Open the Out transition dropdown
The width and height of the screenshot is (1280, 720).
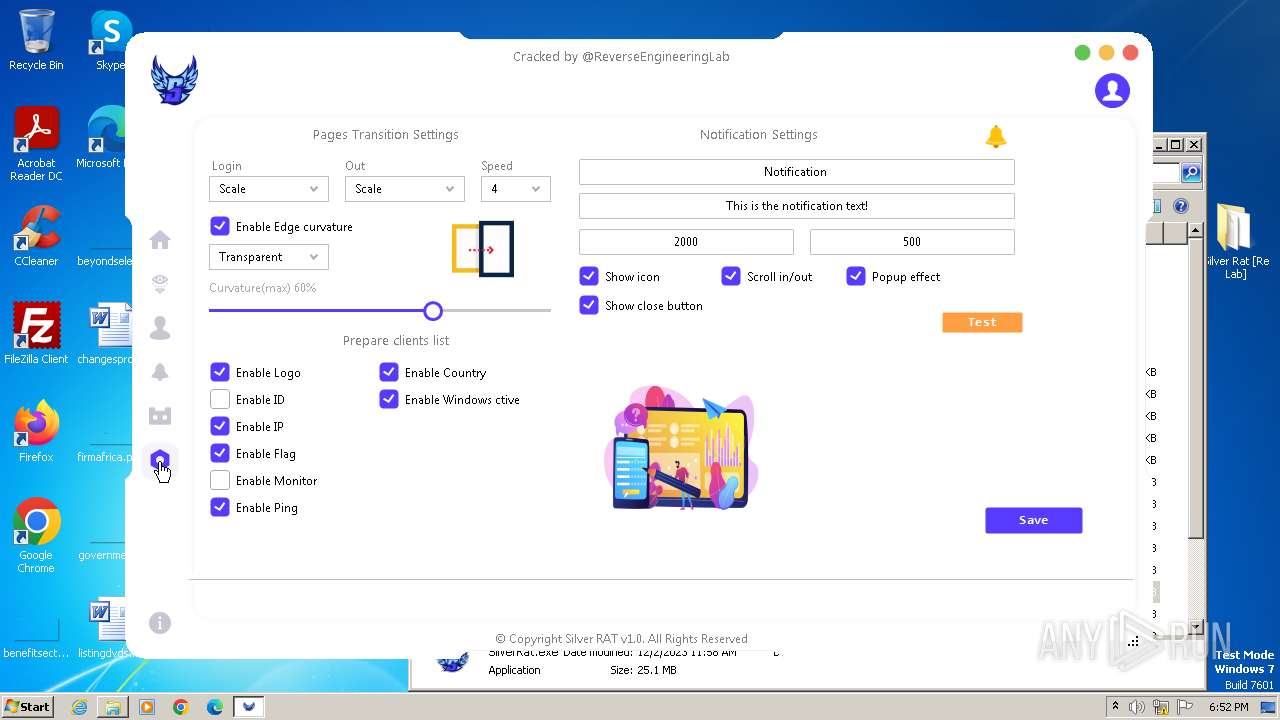[404, 188]
